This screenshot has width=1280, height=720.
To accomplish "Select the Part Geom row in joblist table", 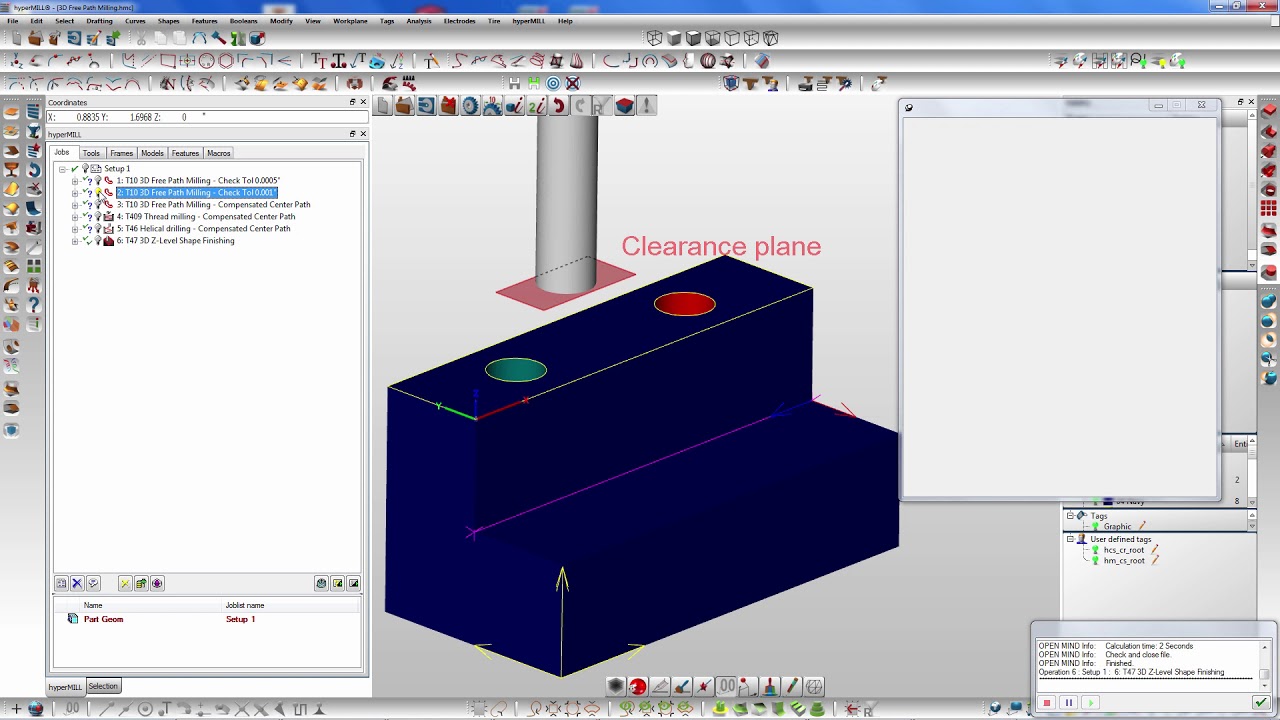I will [207, 619].
